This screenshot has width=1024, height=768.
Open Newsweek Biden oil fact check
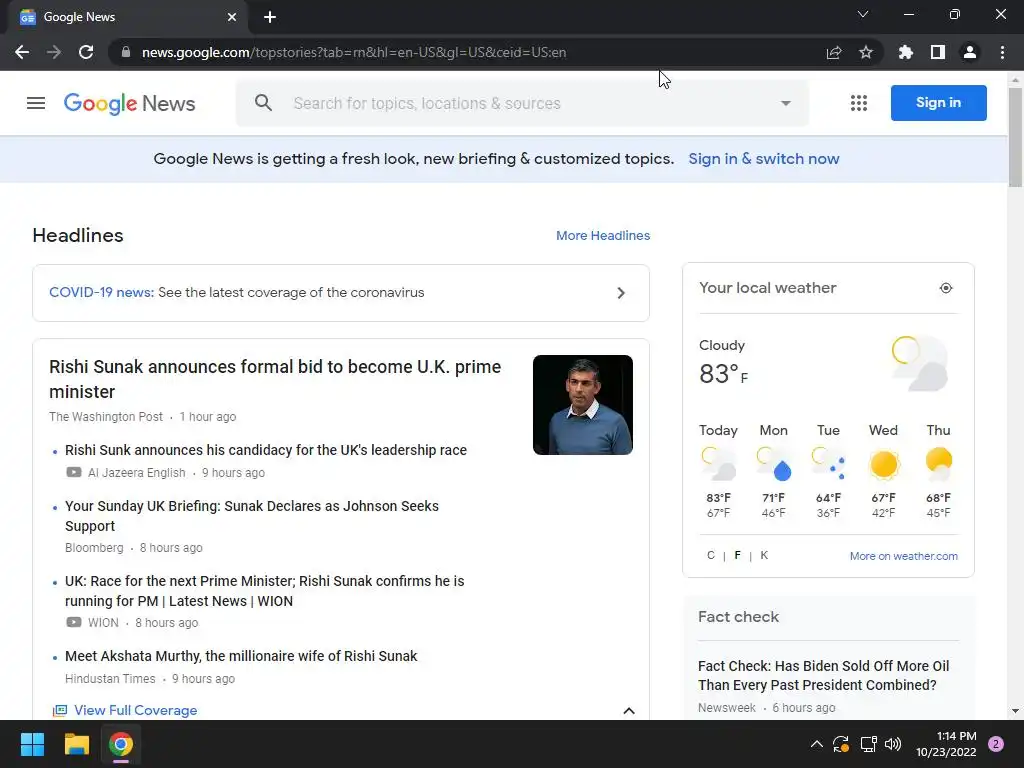pos(824,675)
